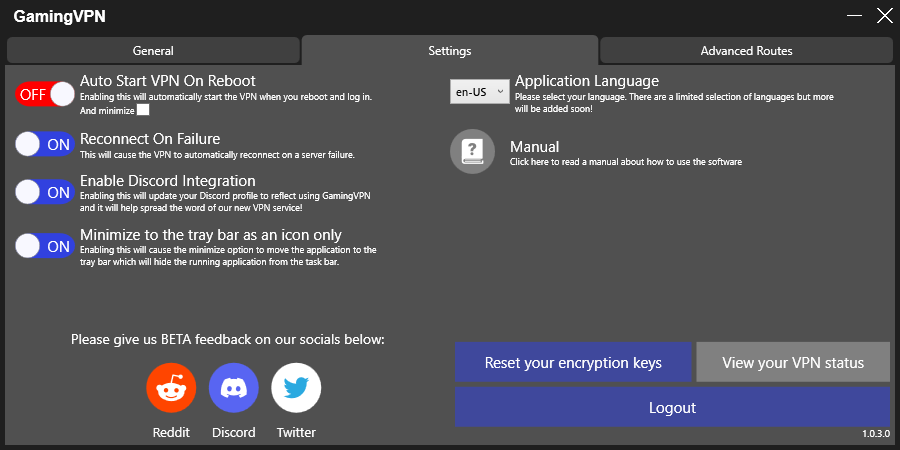Enable Auto Start VPN On Reboot toggle

(x=46, y=94)
